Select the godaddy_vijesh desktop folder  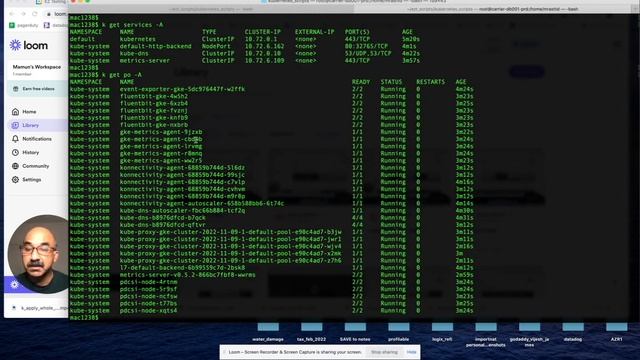(x=529, y=334)
